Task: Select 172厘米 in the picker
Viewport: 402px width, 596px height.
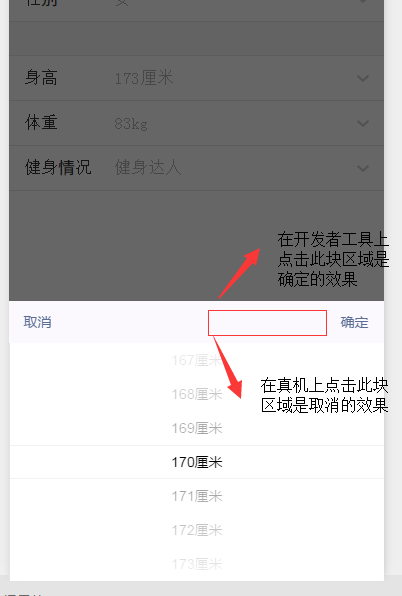Action: (197, 530)
